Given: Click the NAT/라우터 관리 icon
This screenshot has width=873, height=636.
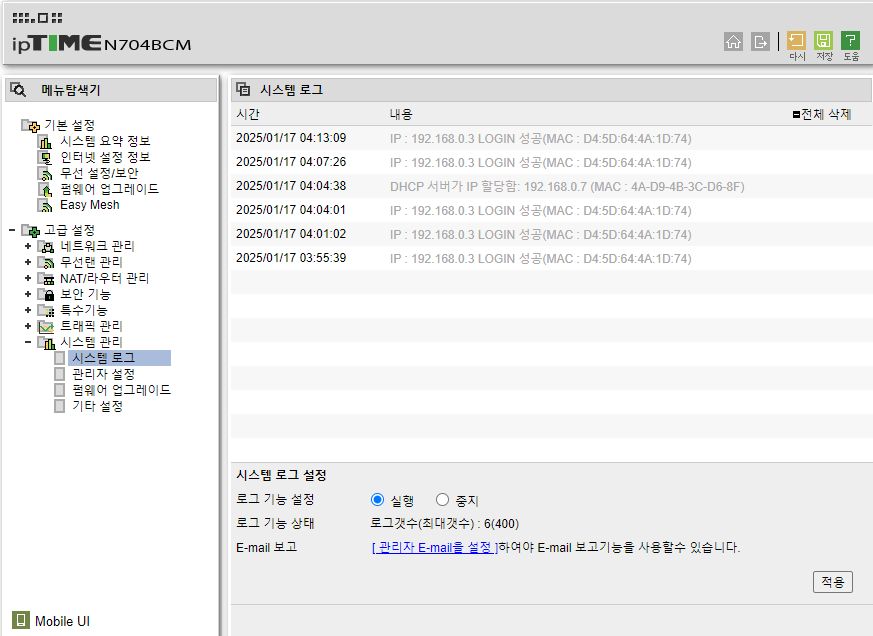Looking at the screenshot, I should coord(46,278).
